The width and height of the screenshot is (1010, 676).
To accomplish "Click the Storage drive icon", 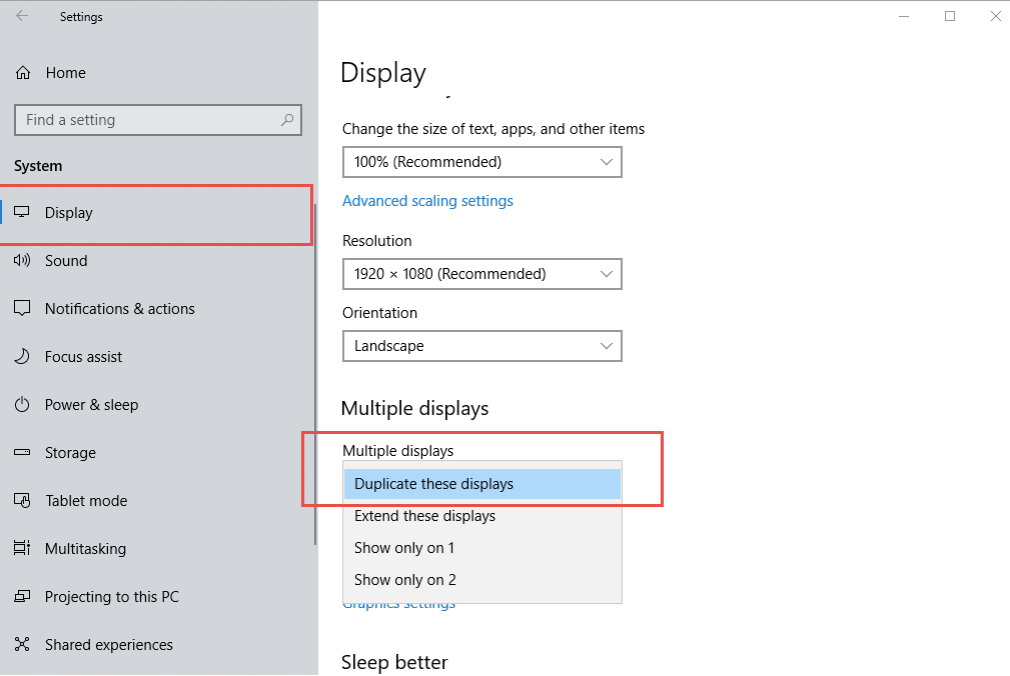I will pos(22,452).
